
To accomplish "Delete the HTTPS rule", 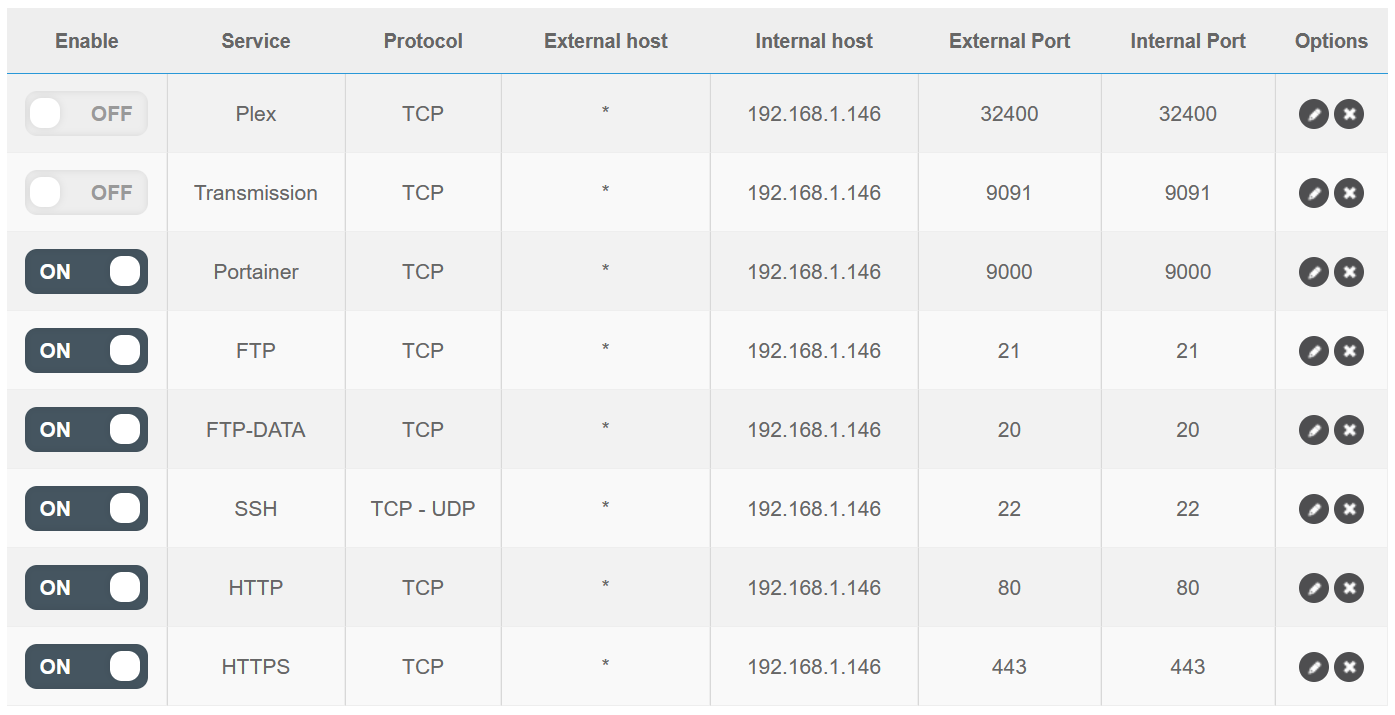I will coord(1349,667).
